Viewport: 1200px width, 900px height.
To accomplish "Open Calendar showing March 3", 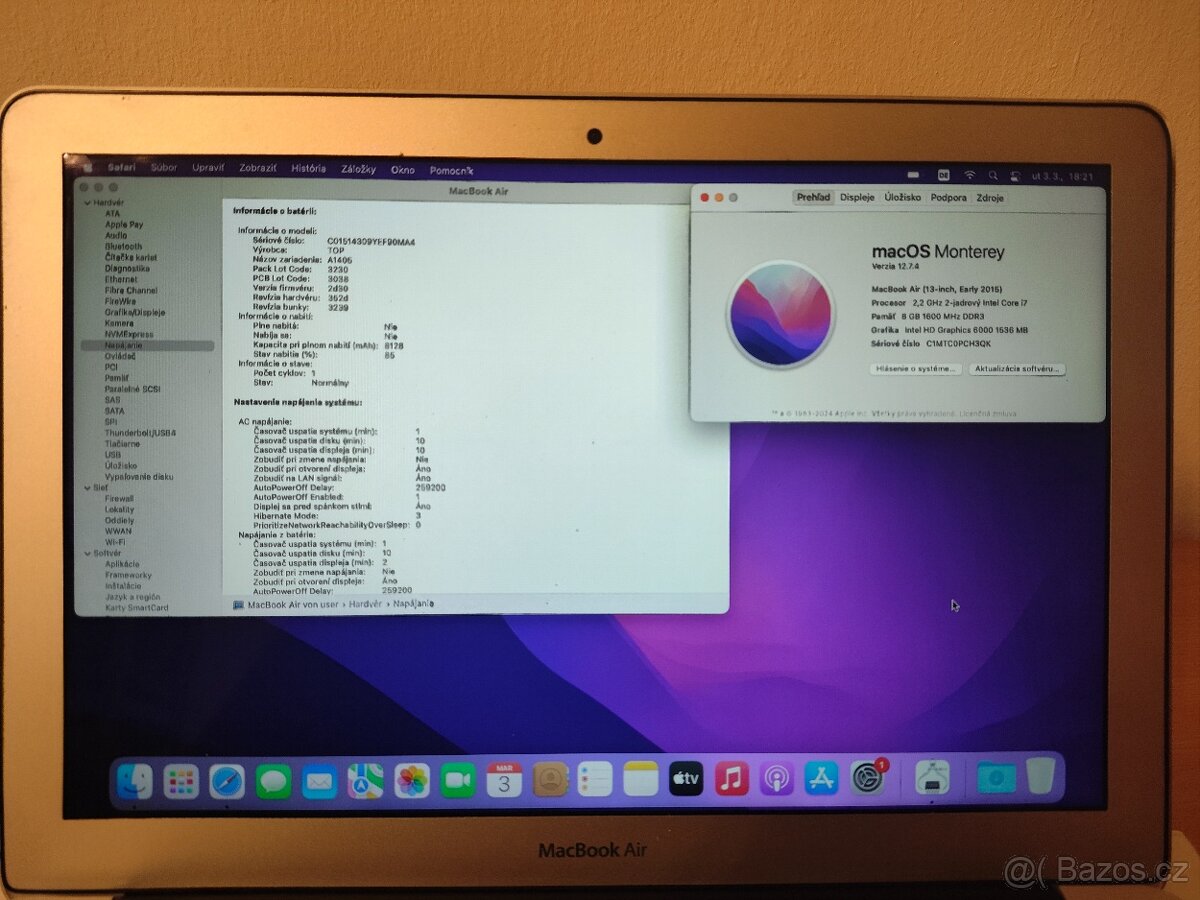I will pos(503,780).
